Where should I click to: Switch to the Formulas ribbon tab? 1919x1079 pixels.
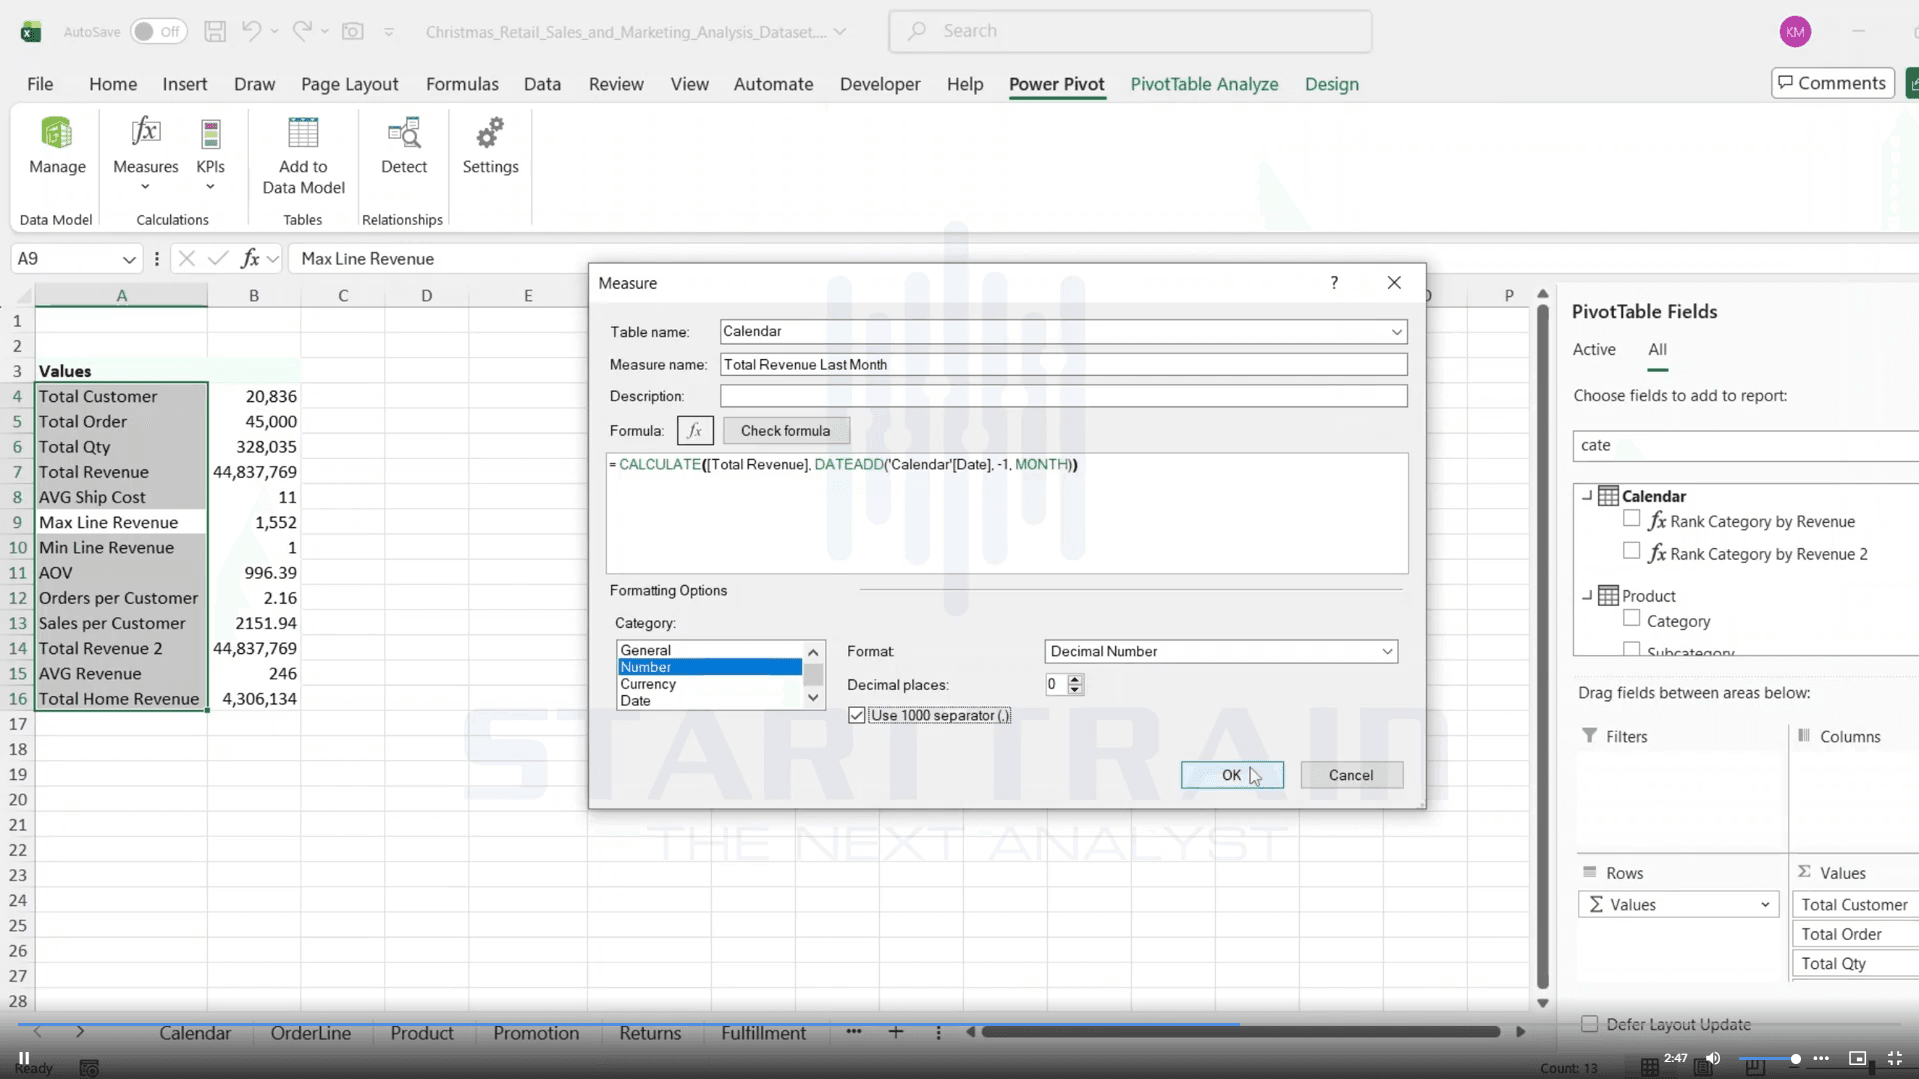point(462,84)
